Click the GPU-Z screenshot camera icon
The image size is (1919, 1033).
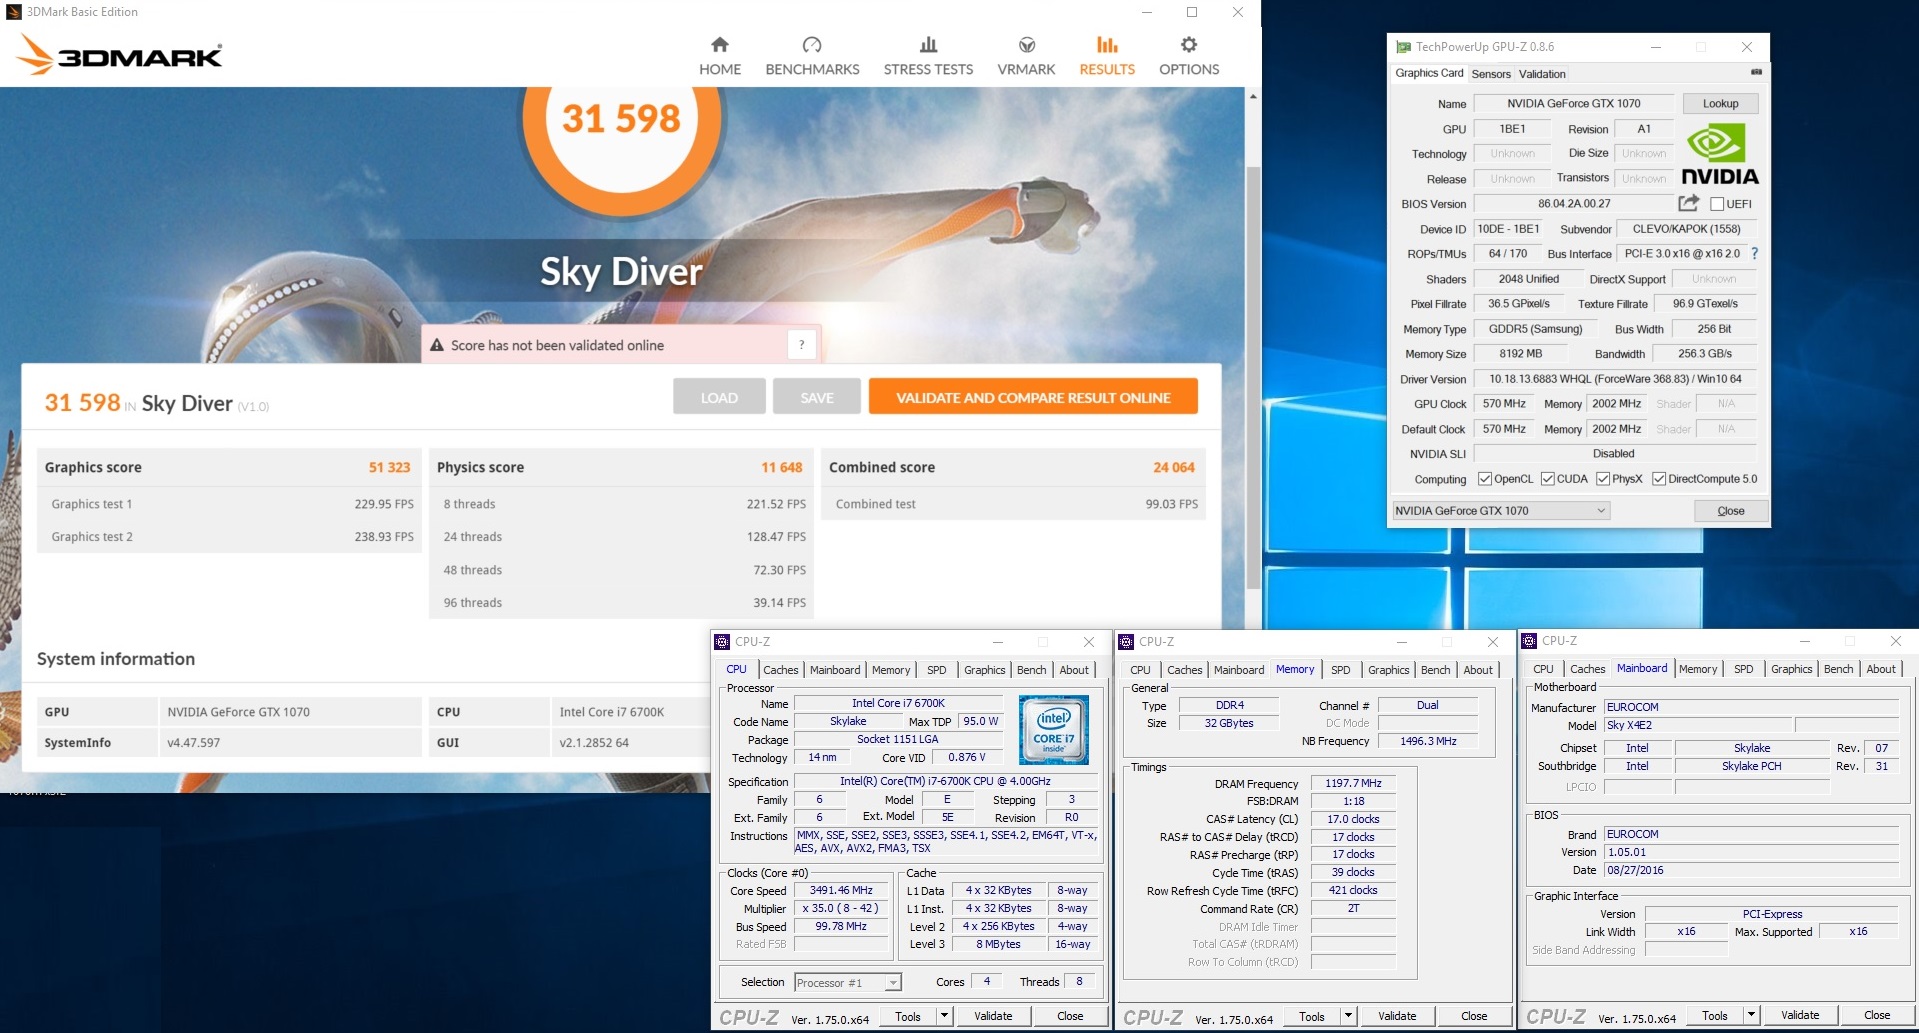[1756, 72]
